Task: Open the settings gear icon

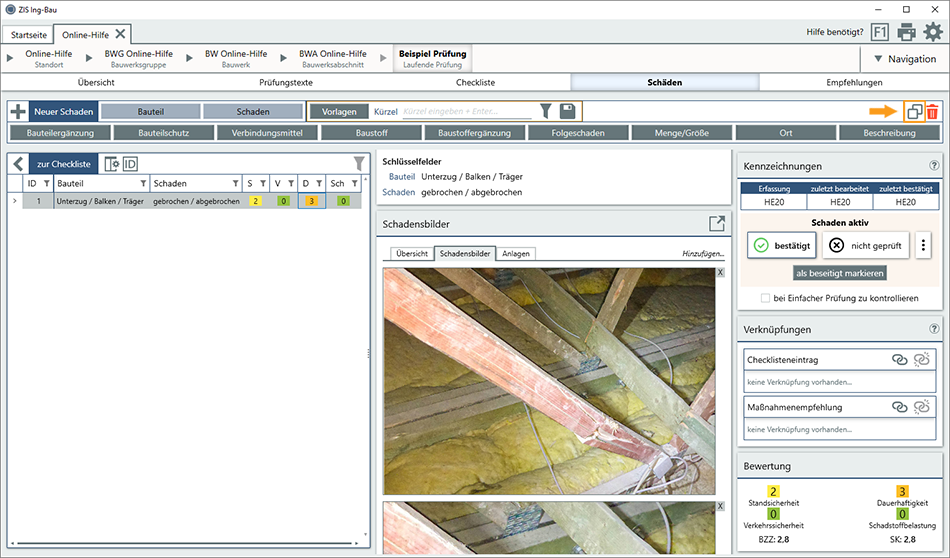Action: coord(933,32)
